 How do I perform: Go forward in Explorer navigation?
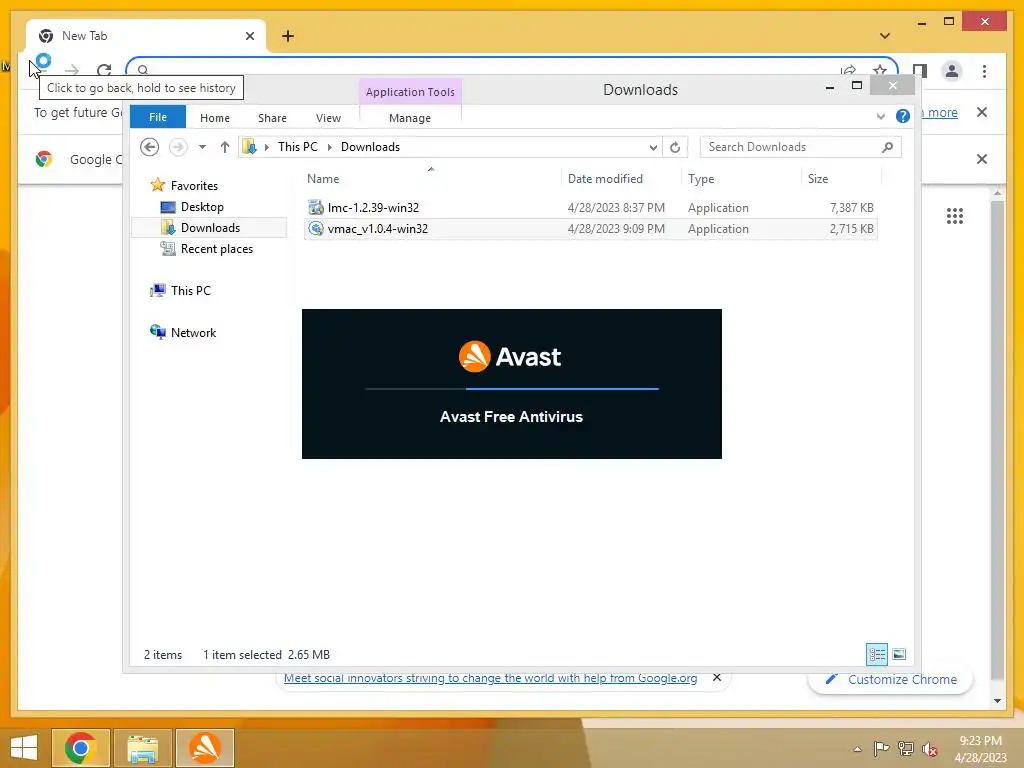coord(178,147)
